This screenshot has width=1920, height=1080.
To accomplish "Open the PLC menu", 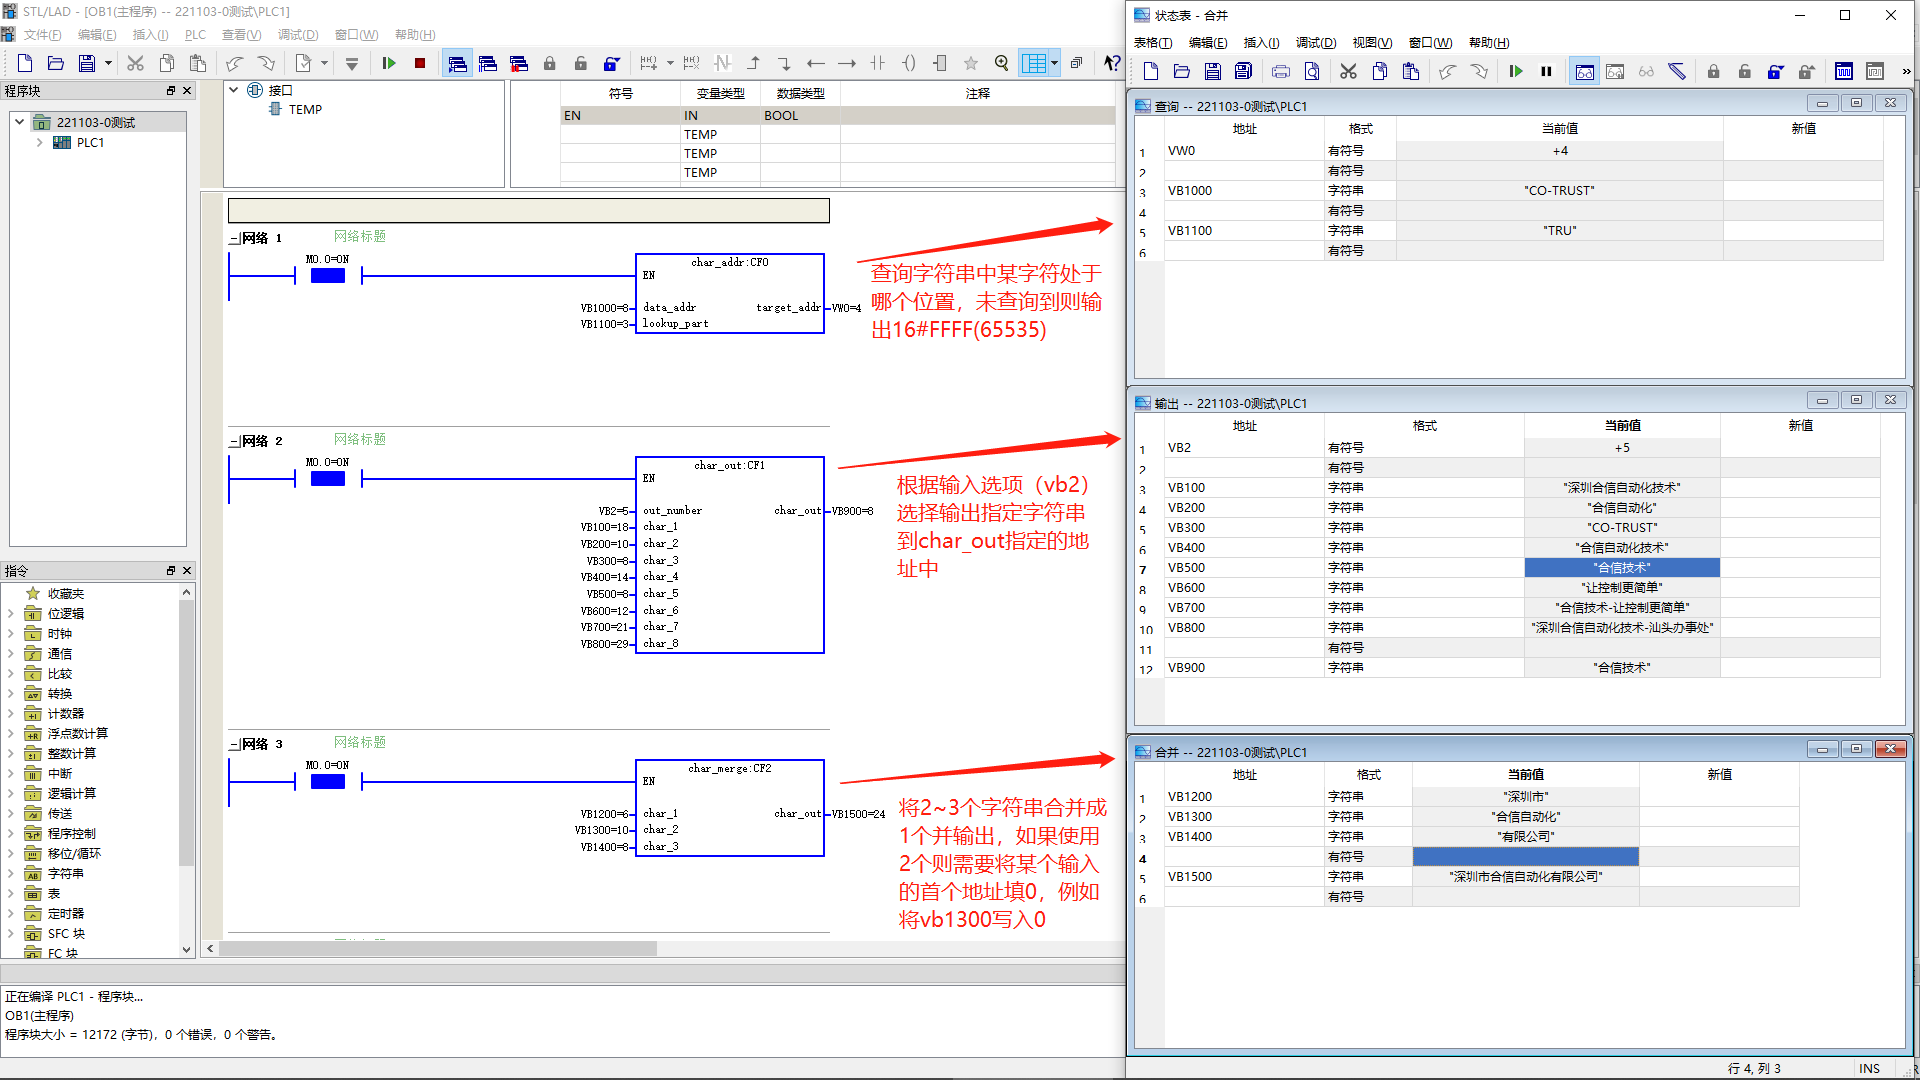I will point(195,35).
